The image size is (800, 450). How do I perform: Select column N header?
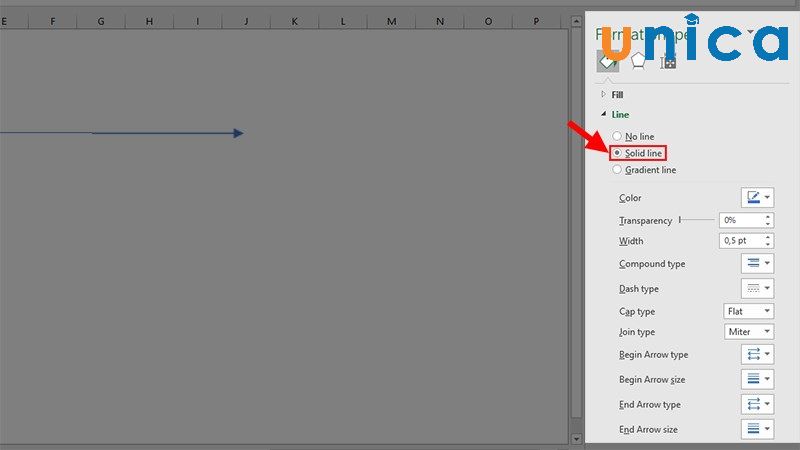440,21
